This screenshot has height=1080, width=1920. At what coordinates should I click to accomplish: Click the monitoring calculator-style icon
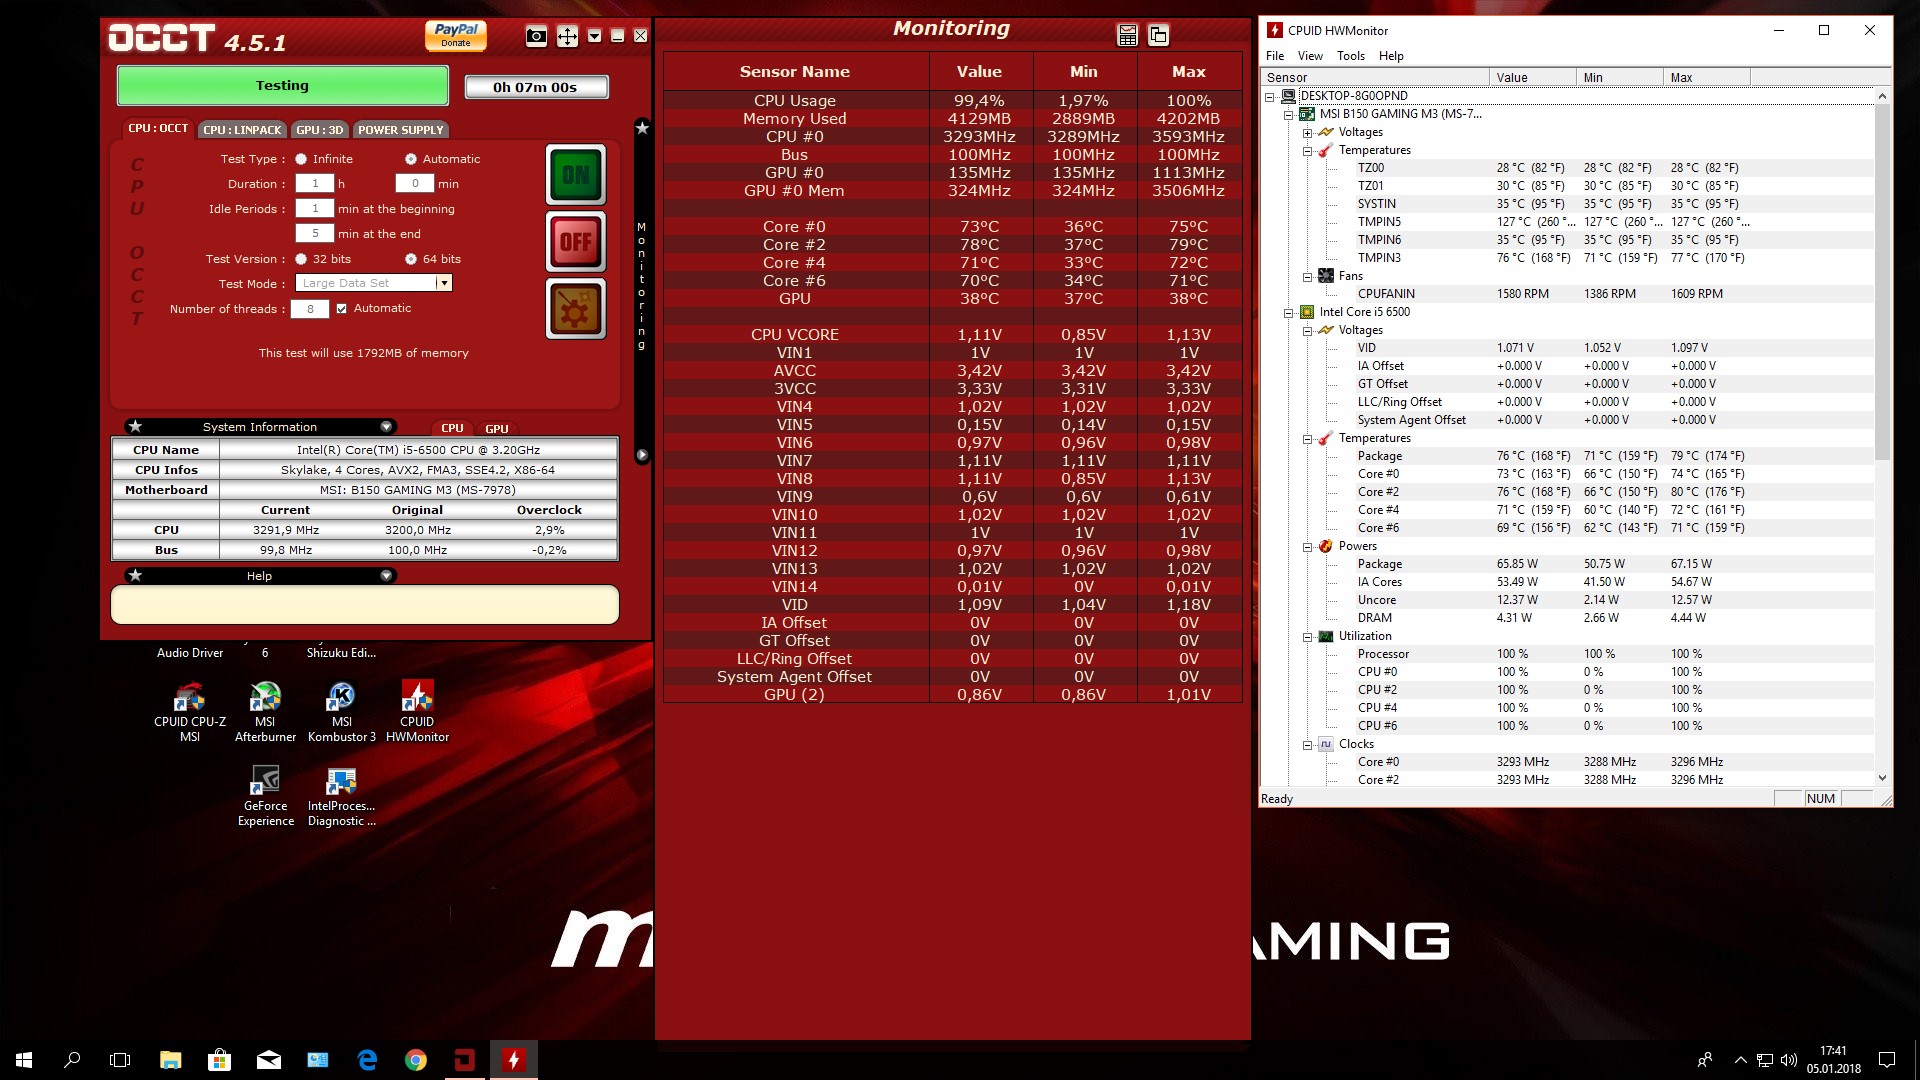1127,36
